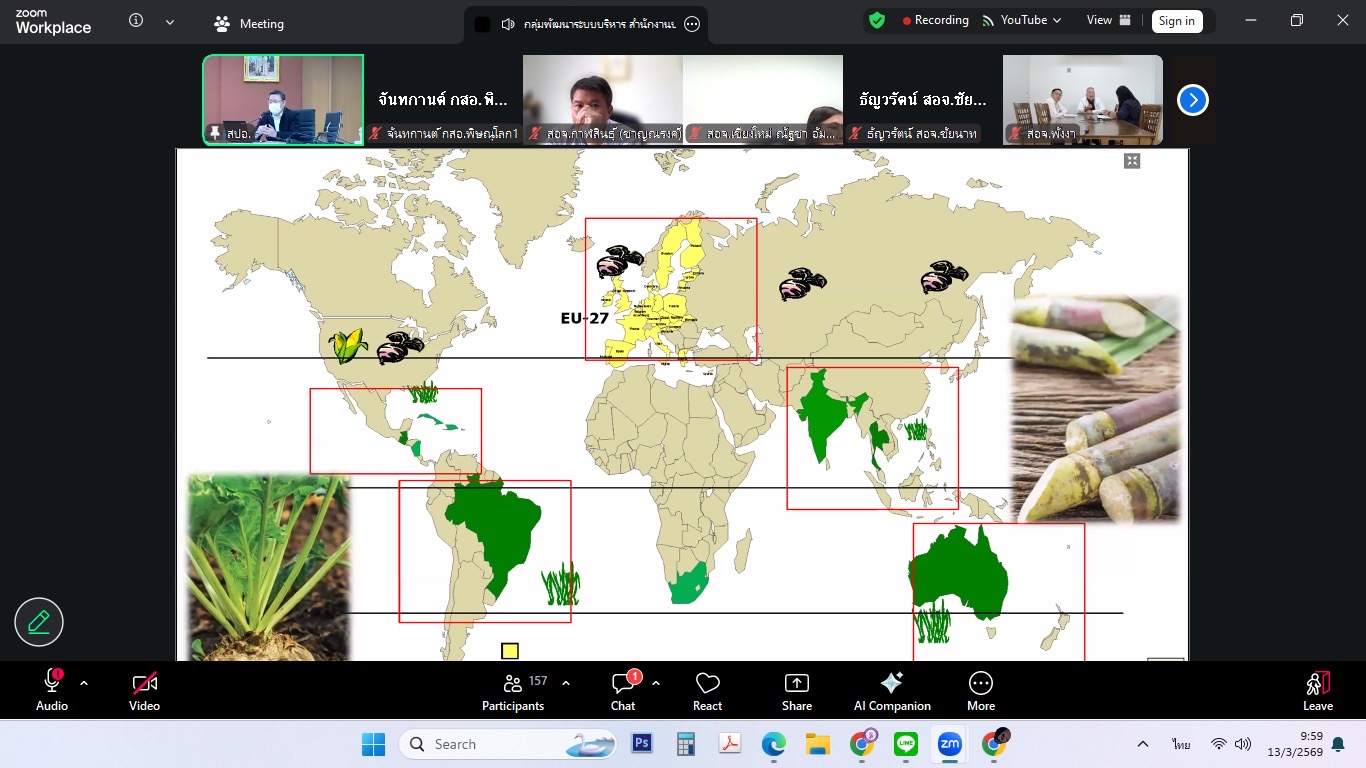
Task: Expand the YouTube livestream dropdown
Action: click(x=1057, y=21)
